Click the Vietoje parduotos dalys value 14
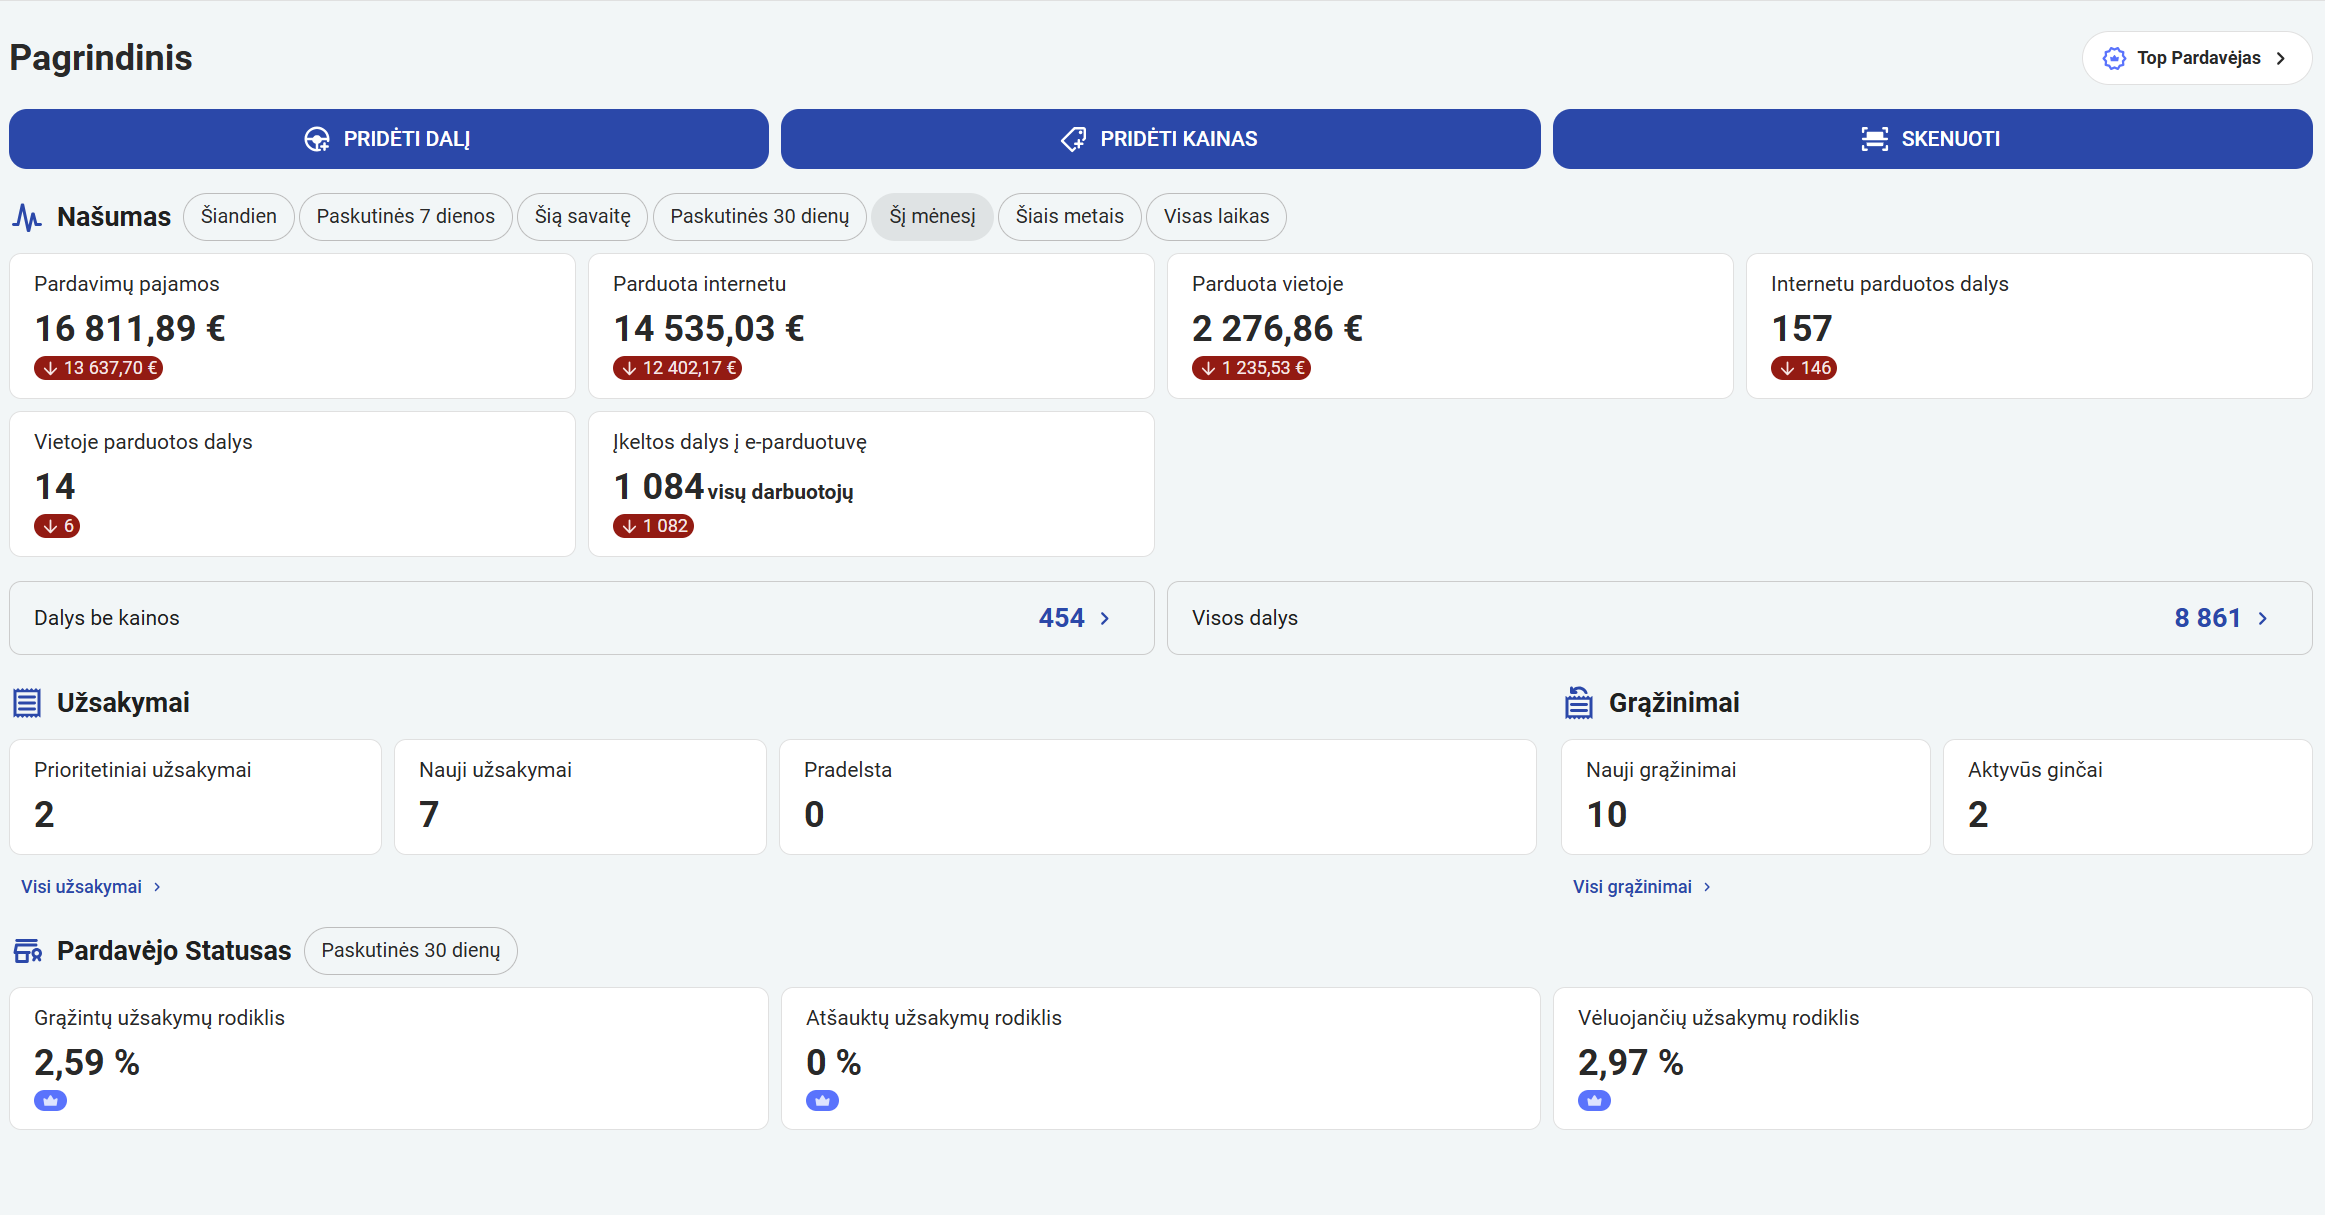The image size is (2325, 1215). coord(55,487)
